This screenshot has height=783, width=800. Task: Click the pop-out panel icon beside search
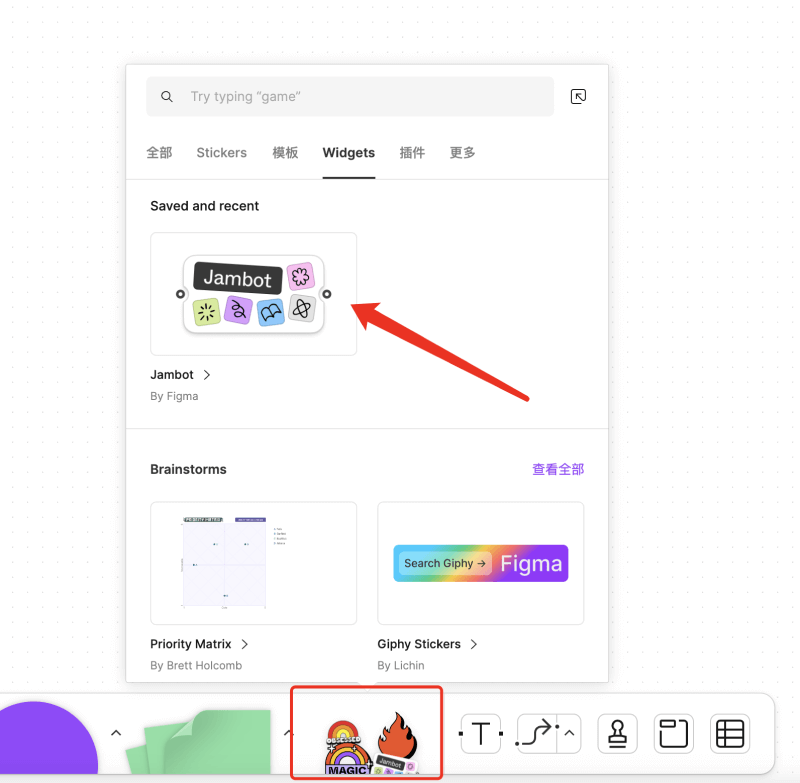click(x=578, y=97)
